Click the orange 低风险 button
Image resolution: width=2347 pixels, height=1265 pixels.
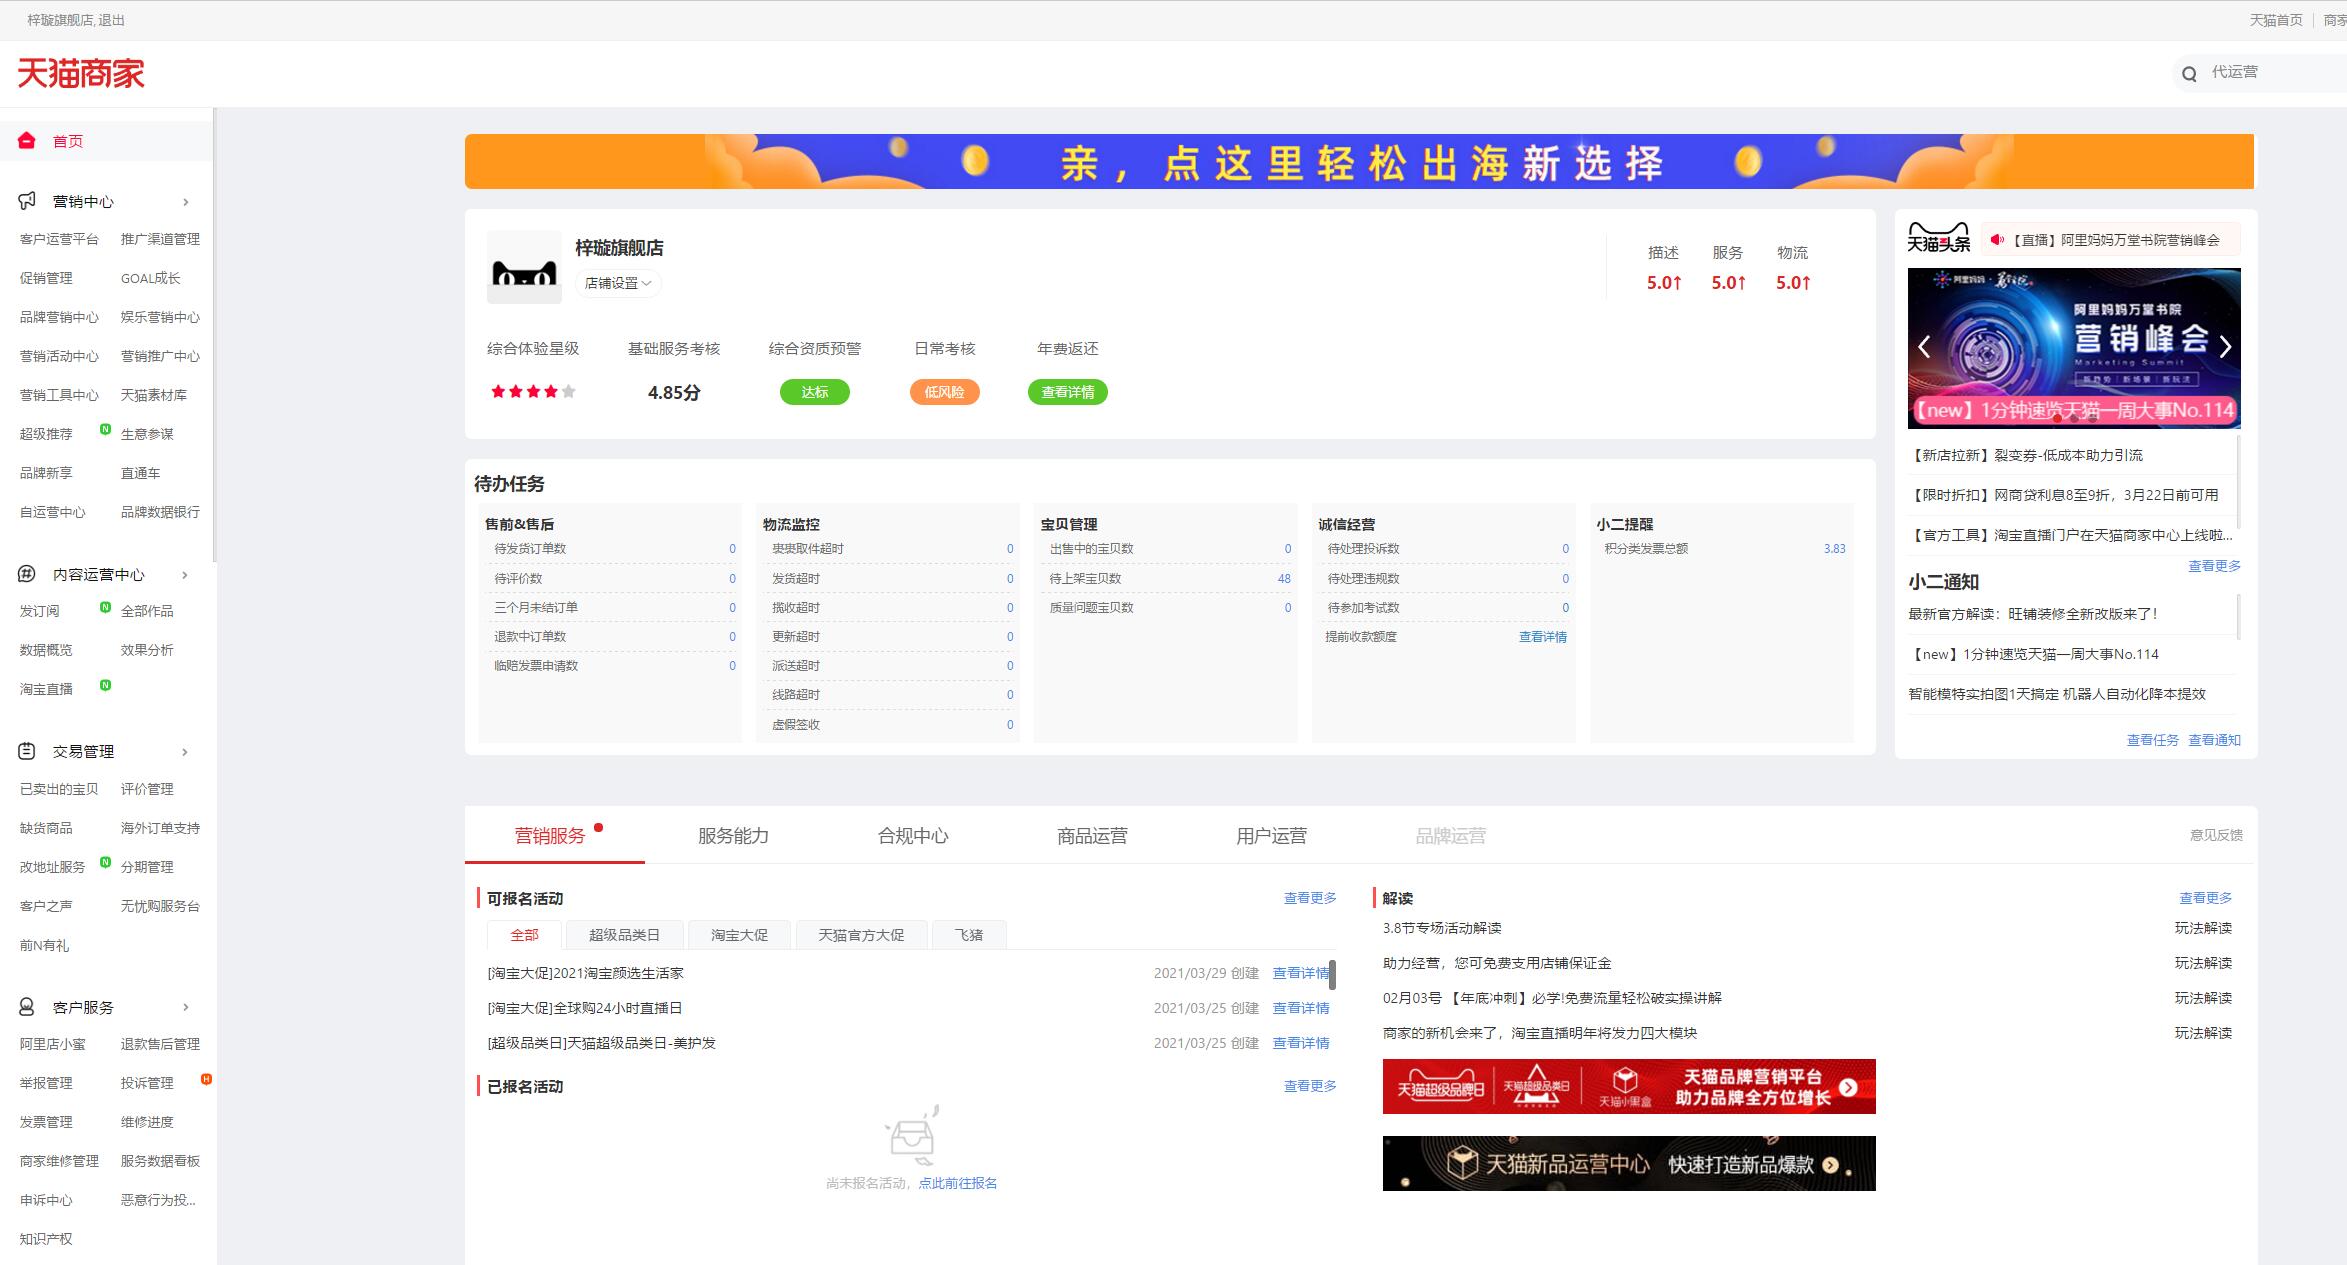point(944,392)
